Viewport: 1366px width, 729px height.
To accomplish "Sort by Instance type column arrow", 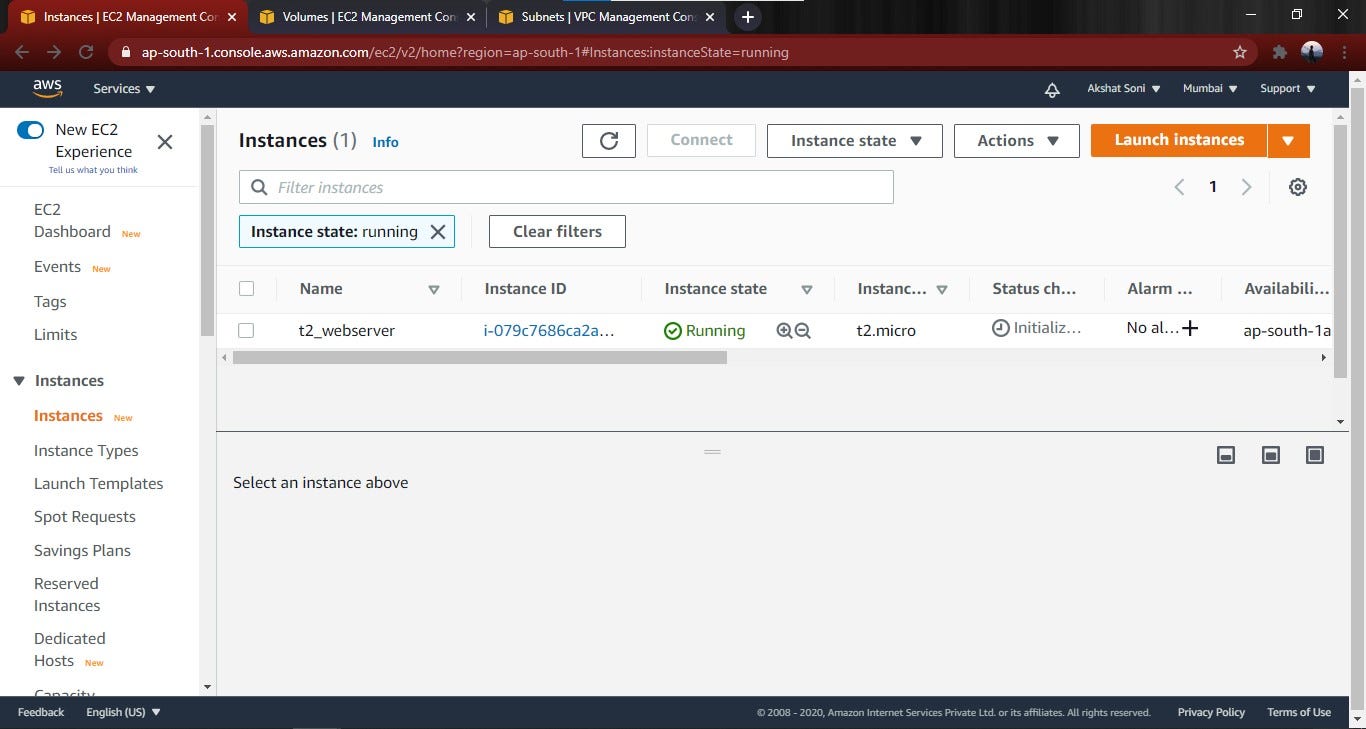I will (x=942, y=290).
